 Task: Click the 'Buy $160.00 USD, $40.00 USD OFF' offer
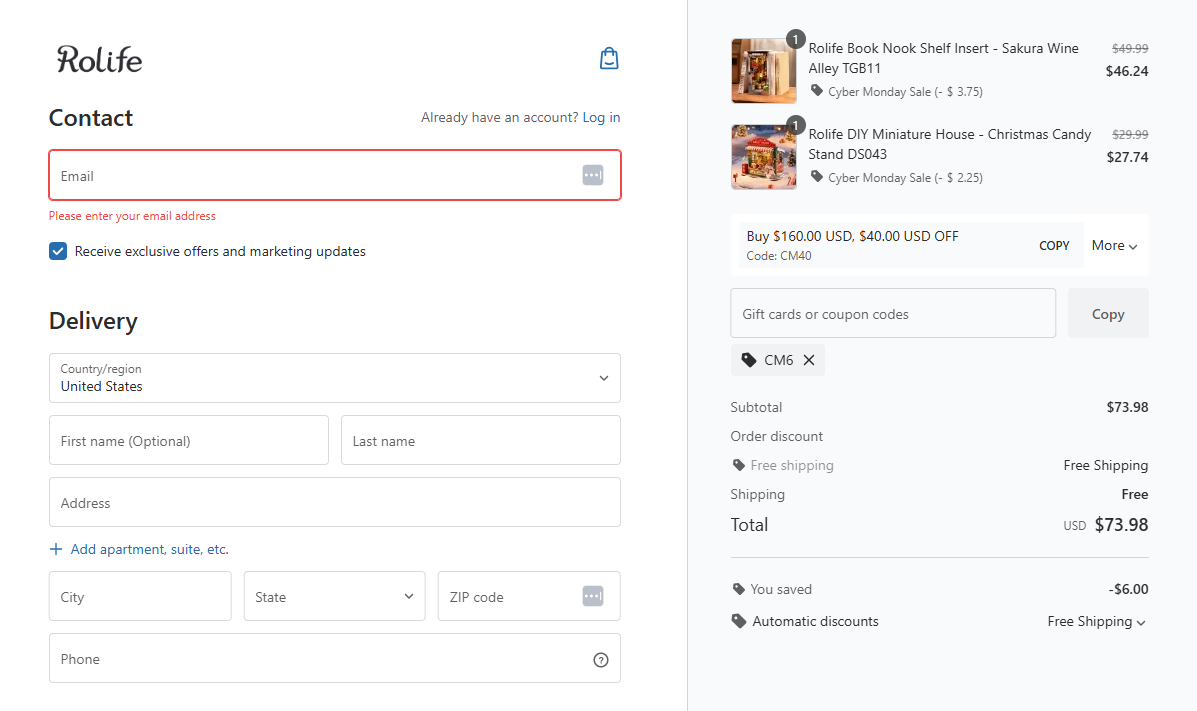(x=853, y=236)
